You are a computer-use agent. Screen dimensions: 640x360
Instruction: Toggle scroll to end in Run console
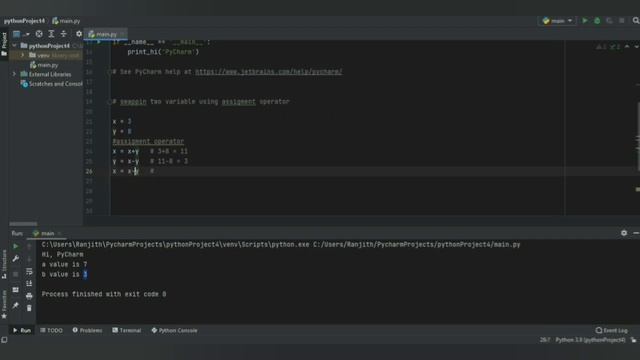[x=29, y=284]
